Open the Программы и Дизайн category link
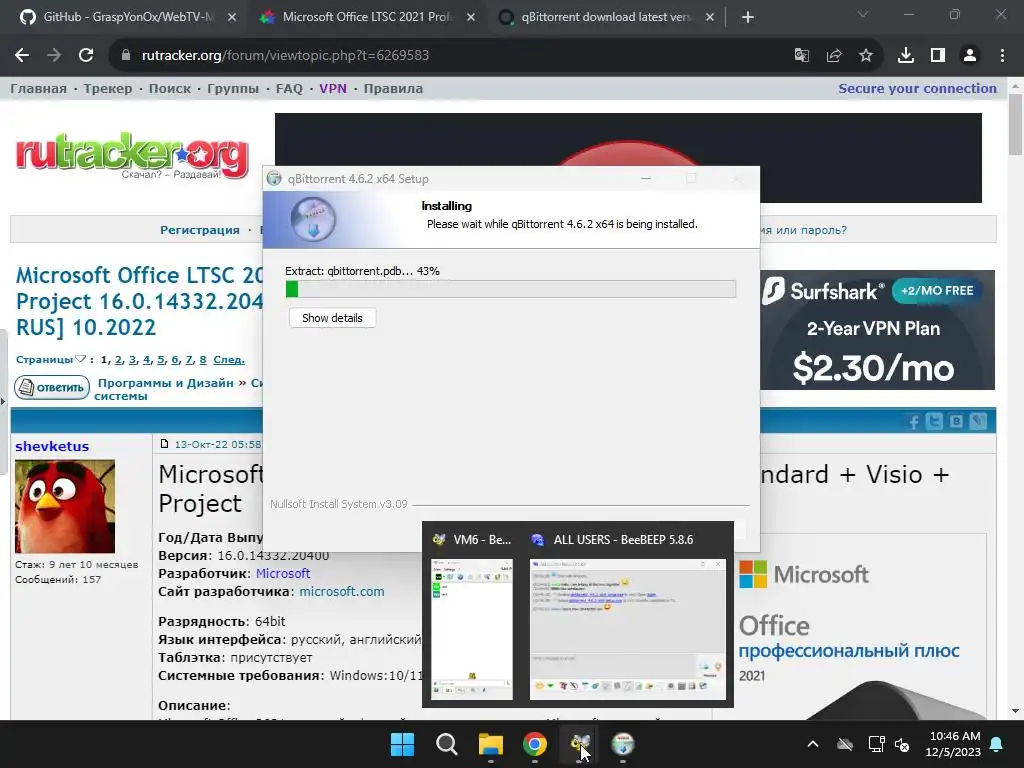1024x768 pixels. [x=165, y=383]
